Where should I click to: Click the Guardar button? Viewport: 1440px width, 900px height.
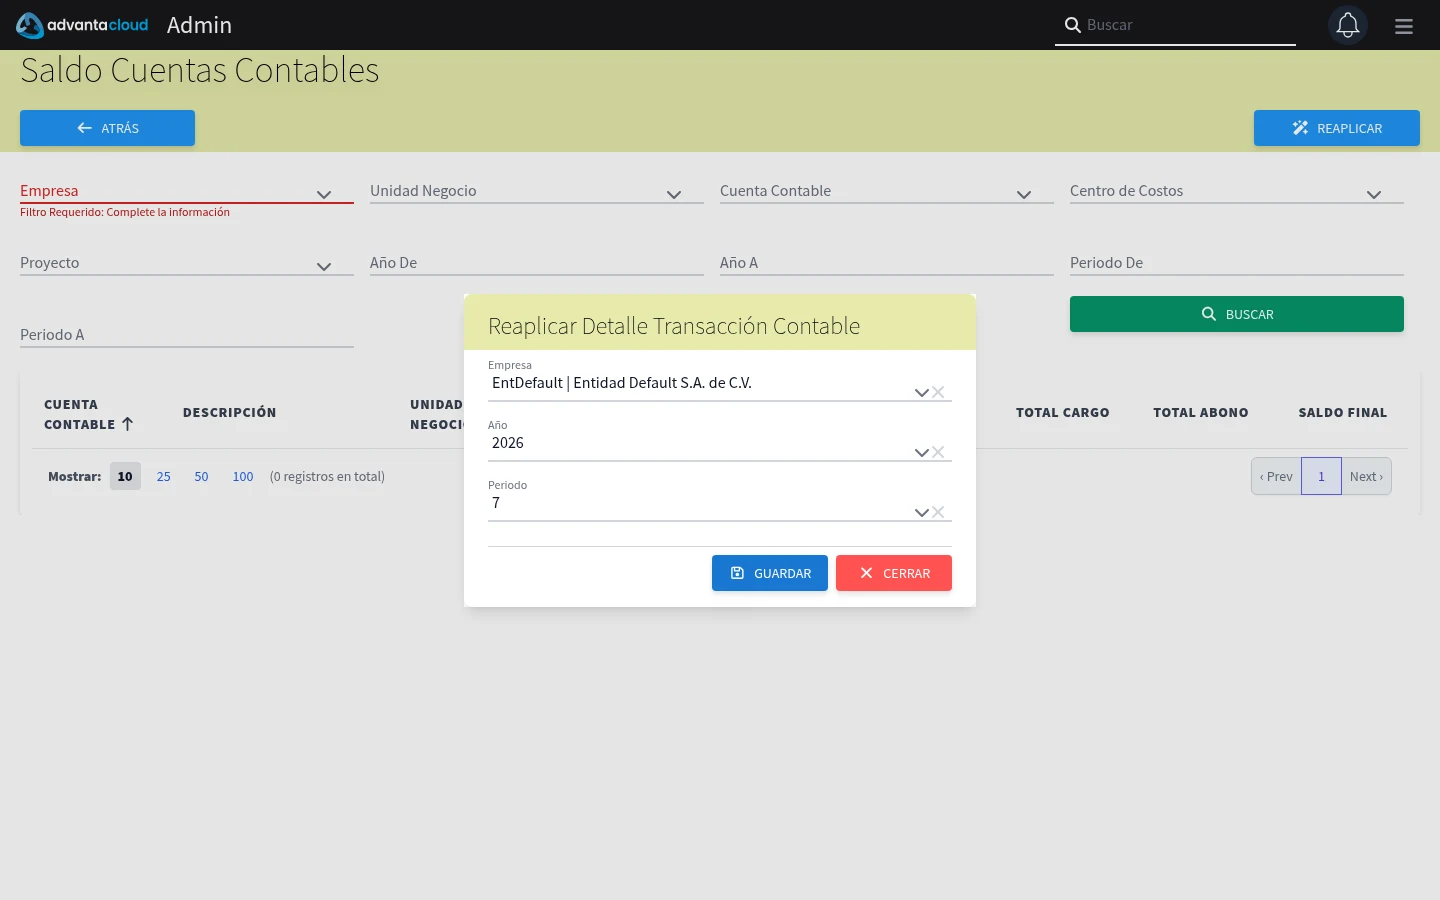(x=770, y=573)
